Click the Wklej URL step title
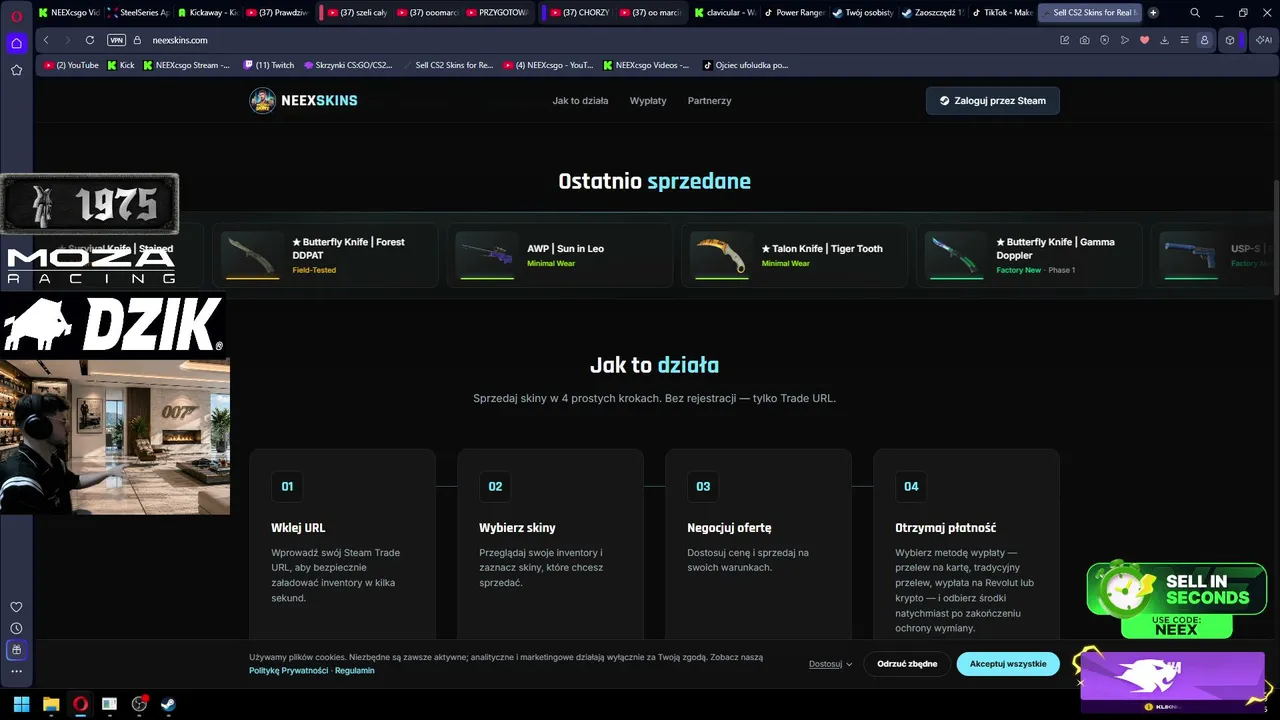The width and height of the screenshot is (1280, 720). (298, 528)
